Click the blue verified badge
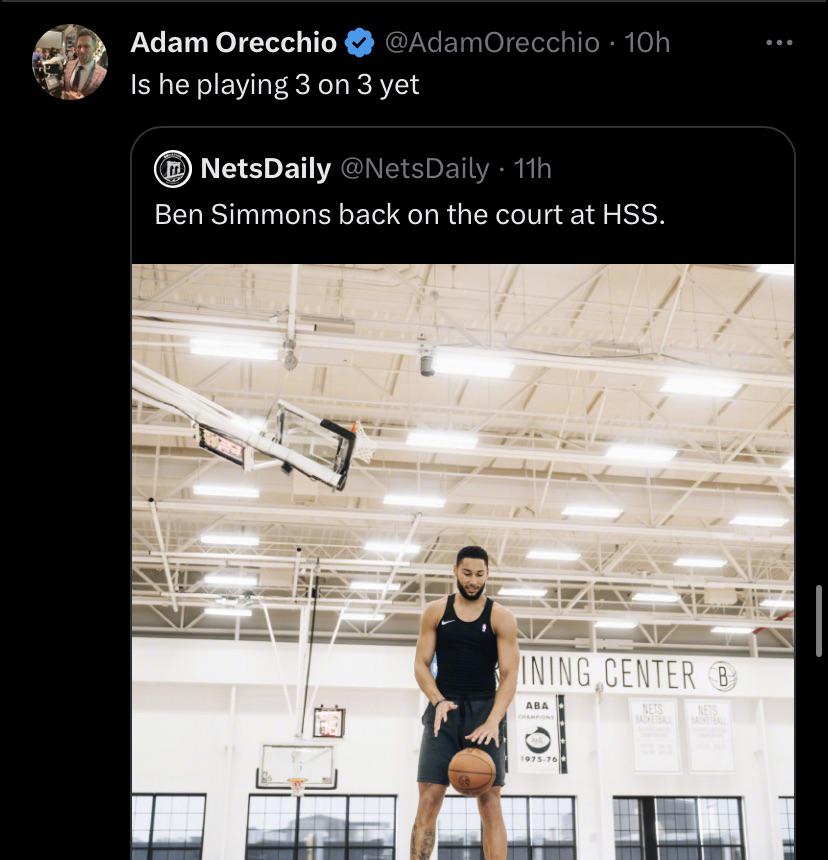 359,43
